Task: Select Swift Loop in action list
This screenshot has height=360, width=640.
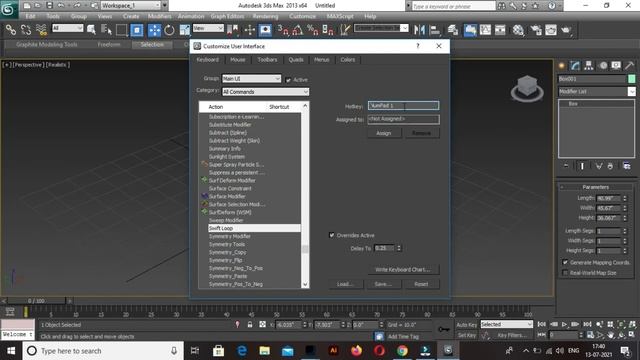Action: 253,228
